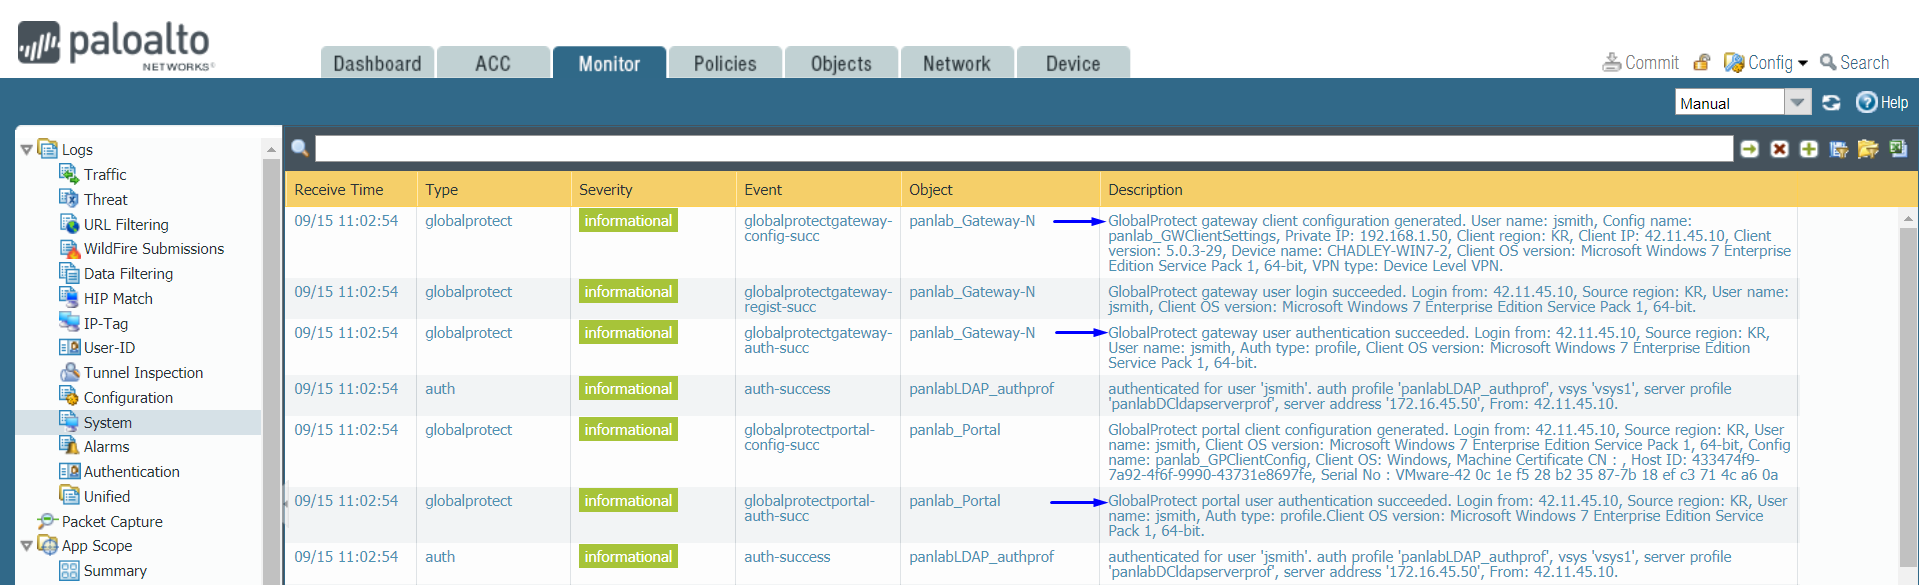Open the Config dropdown menu
The width and height of the screenshot is (1919, 585).
[1766, 62]
